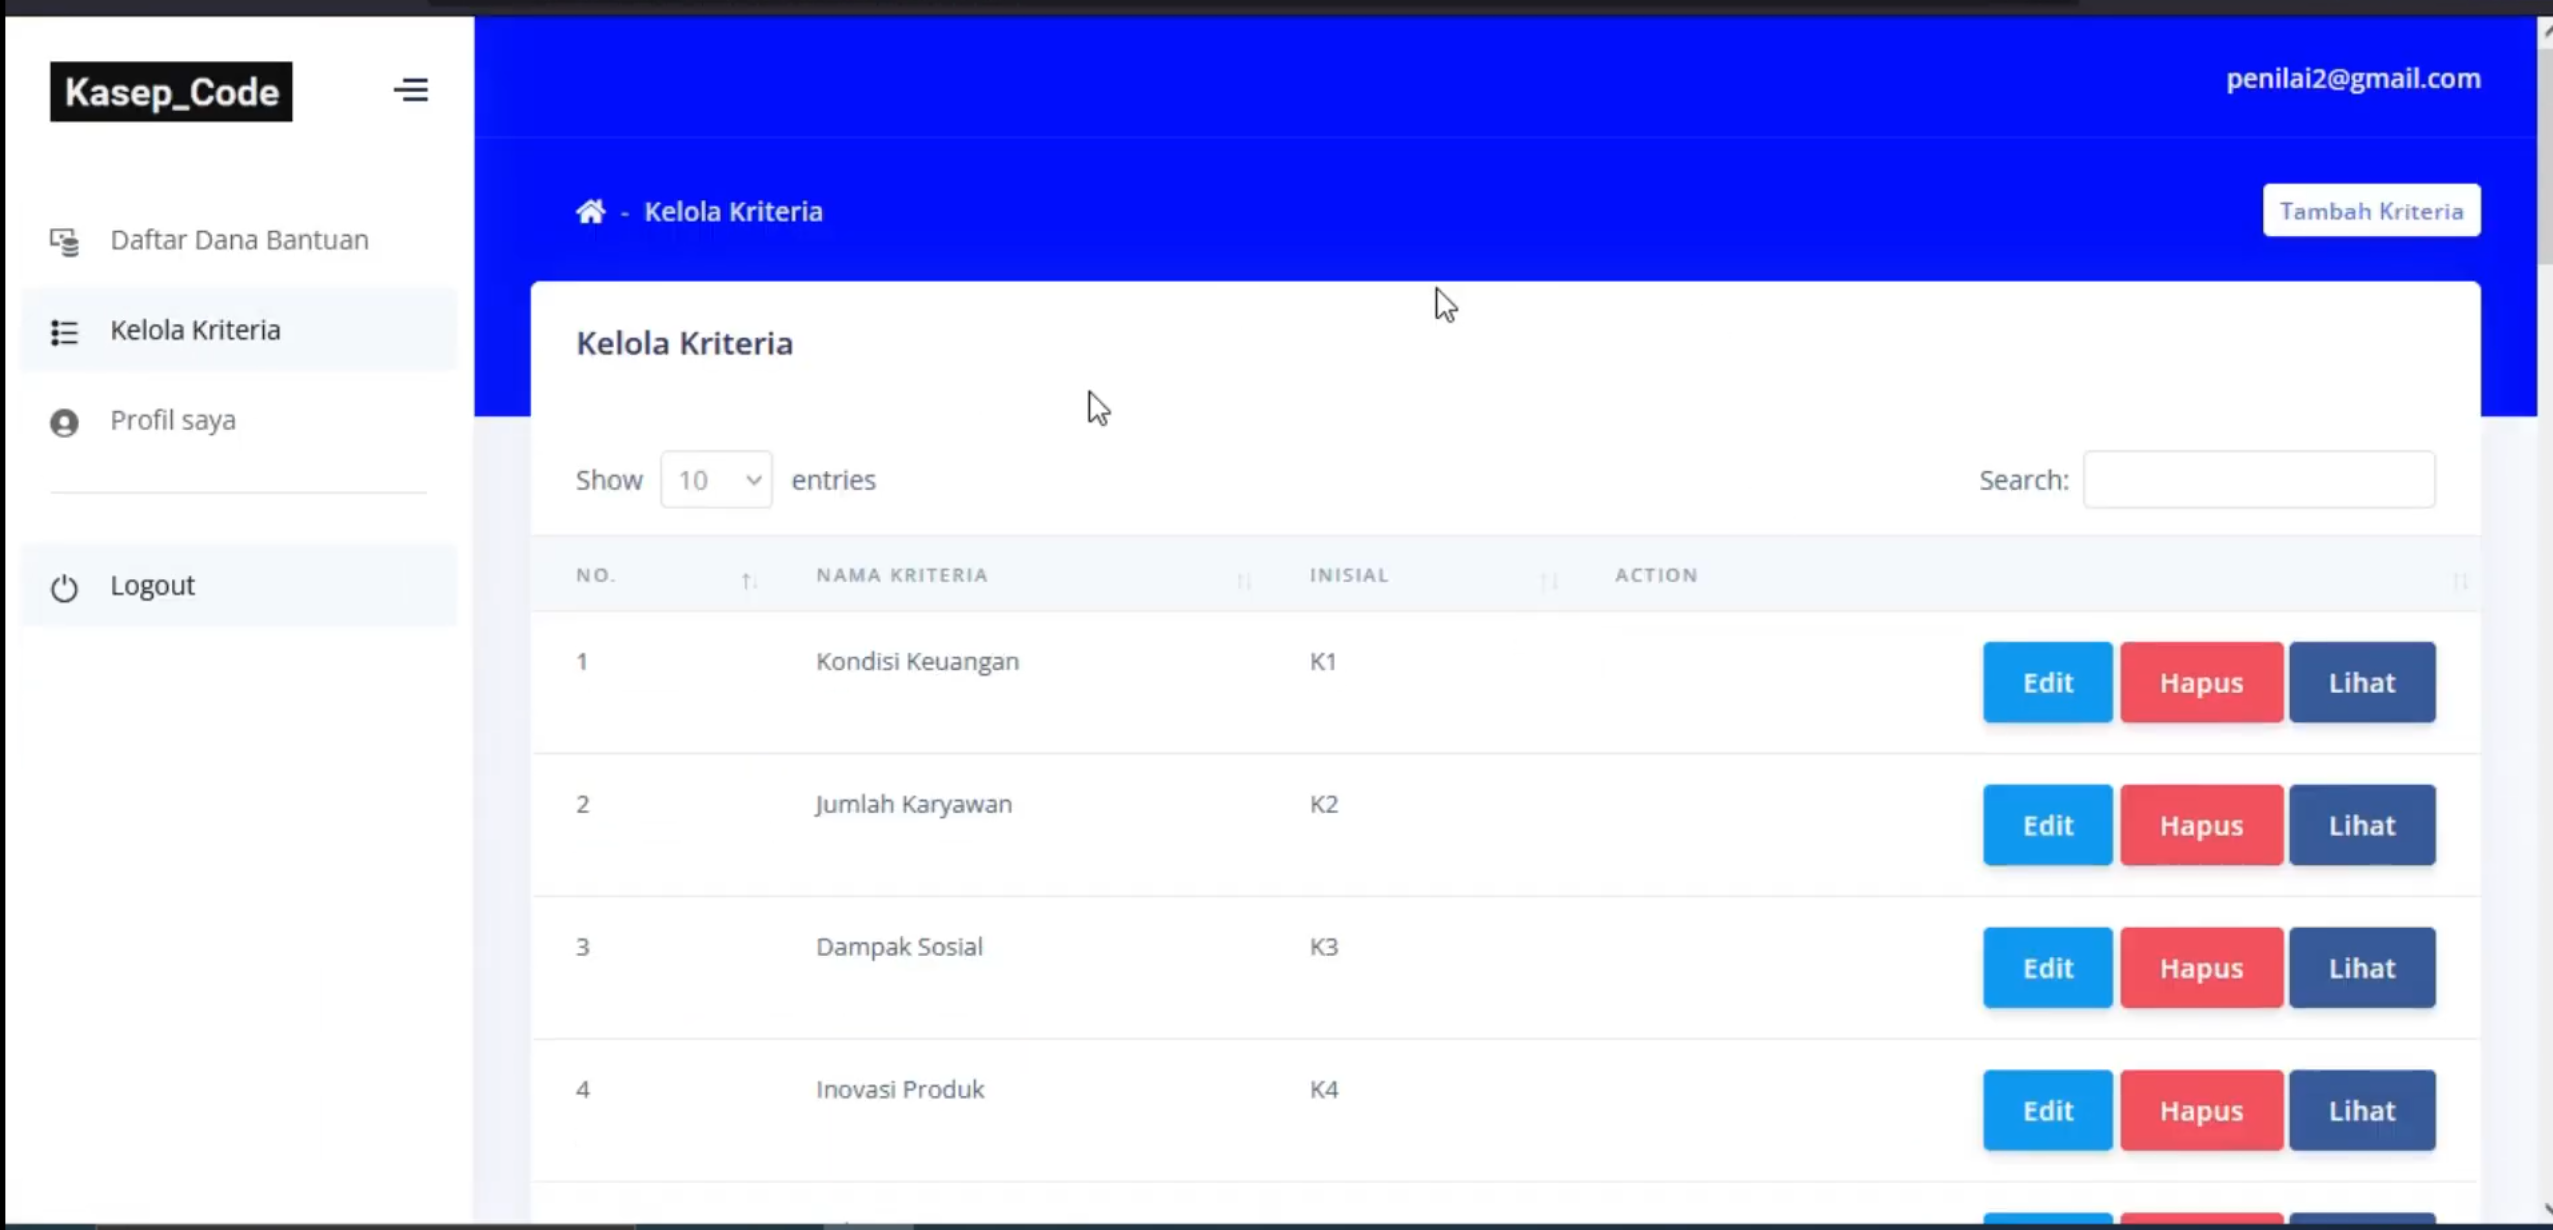Focus the Search input field

click(x=2259, y=480)
